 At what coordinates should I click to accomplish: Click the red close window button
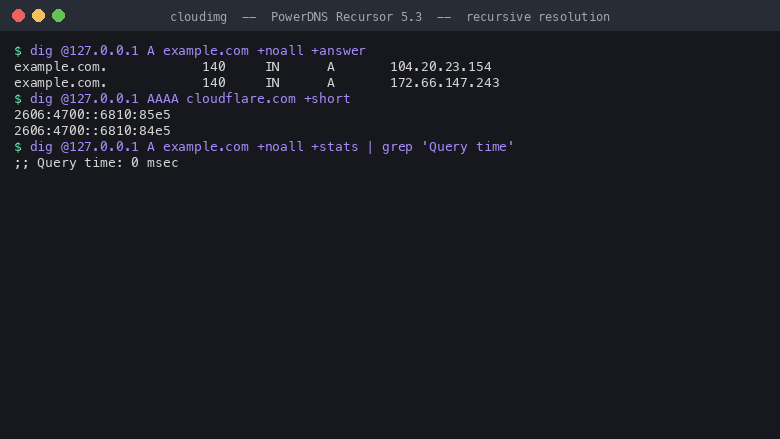coord(18,16)
